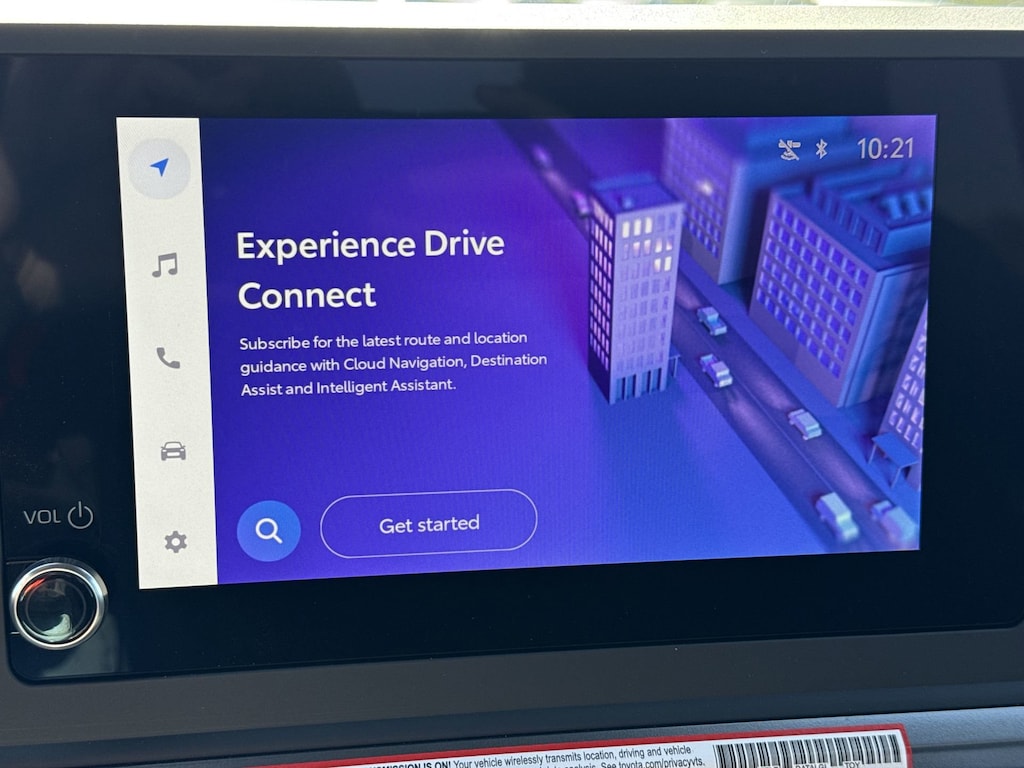
Task: Open the Navigation arrow icon in sidebar
Action: [159, 168]
